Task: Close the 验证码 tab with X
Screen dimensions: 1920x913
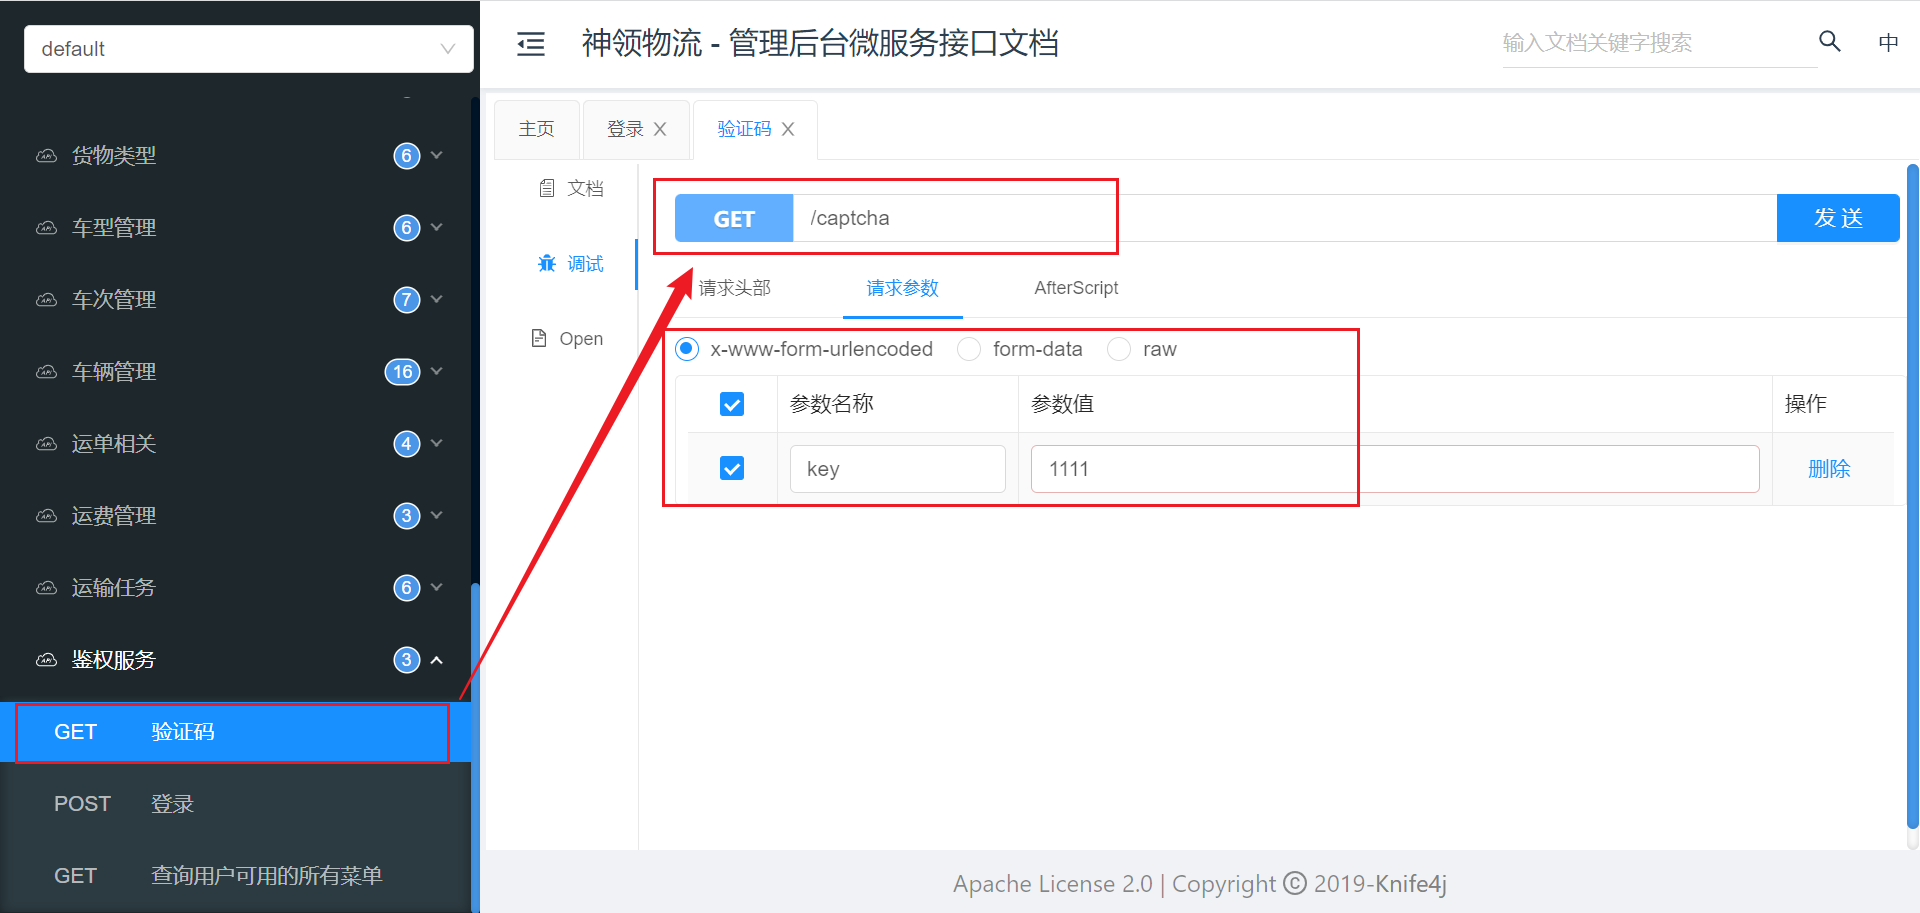Action: click(788, 129)
